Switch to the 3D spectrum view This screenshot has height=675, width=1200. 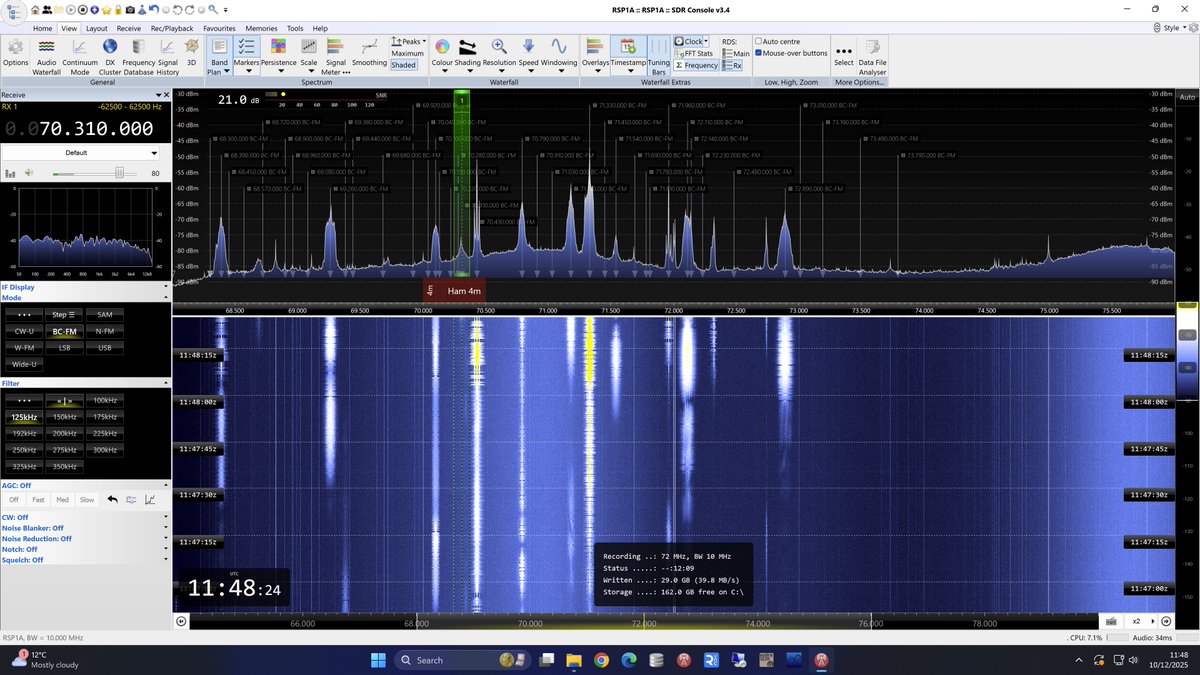tap(192, 53)
